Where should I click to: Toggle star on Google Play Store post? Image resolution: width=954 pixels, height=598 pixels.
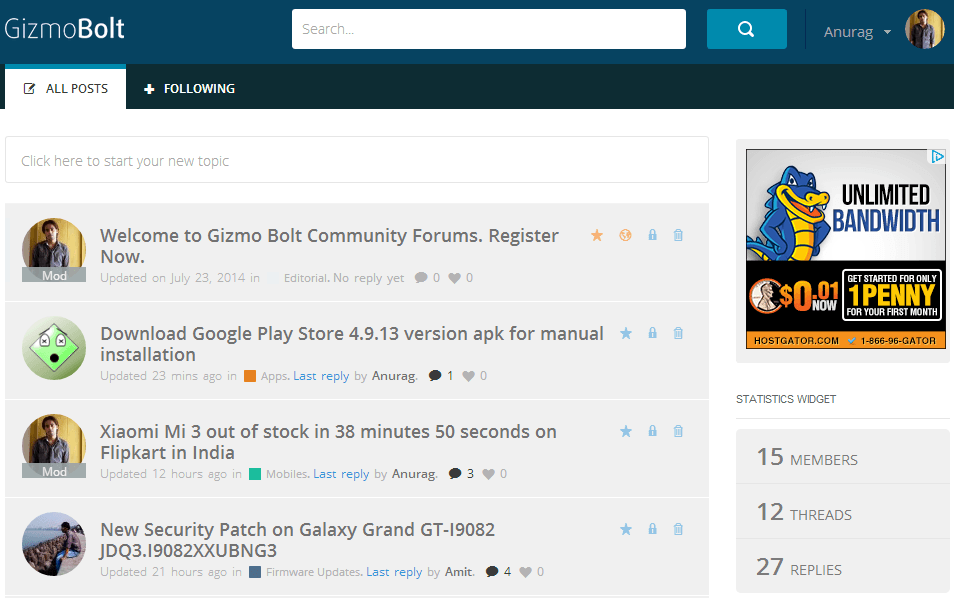pyautogui.click(x=625, y=333)
